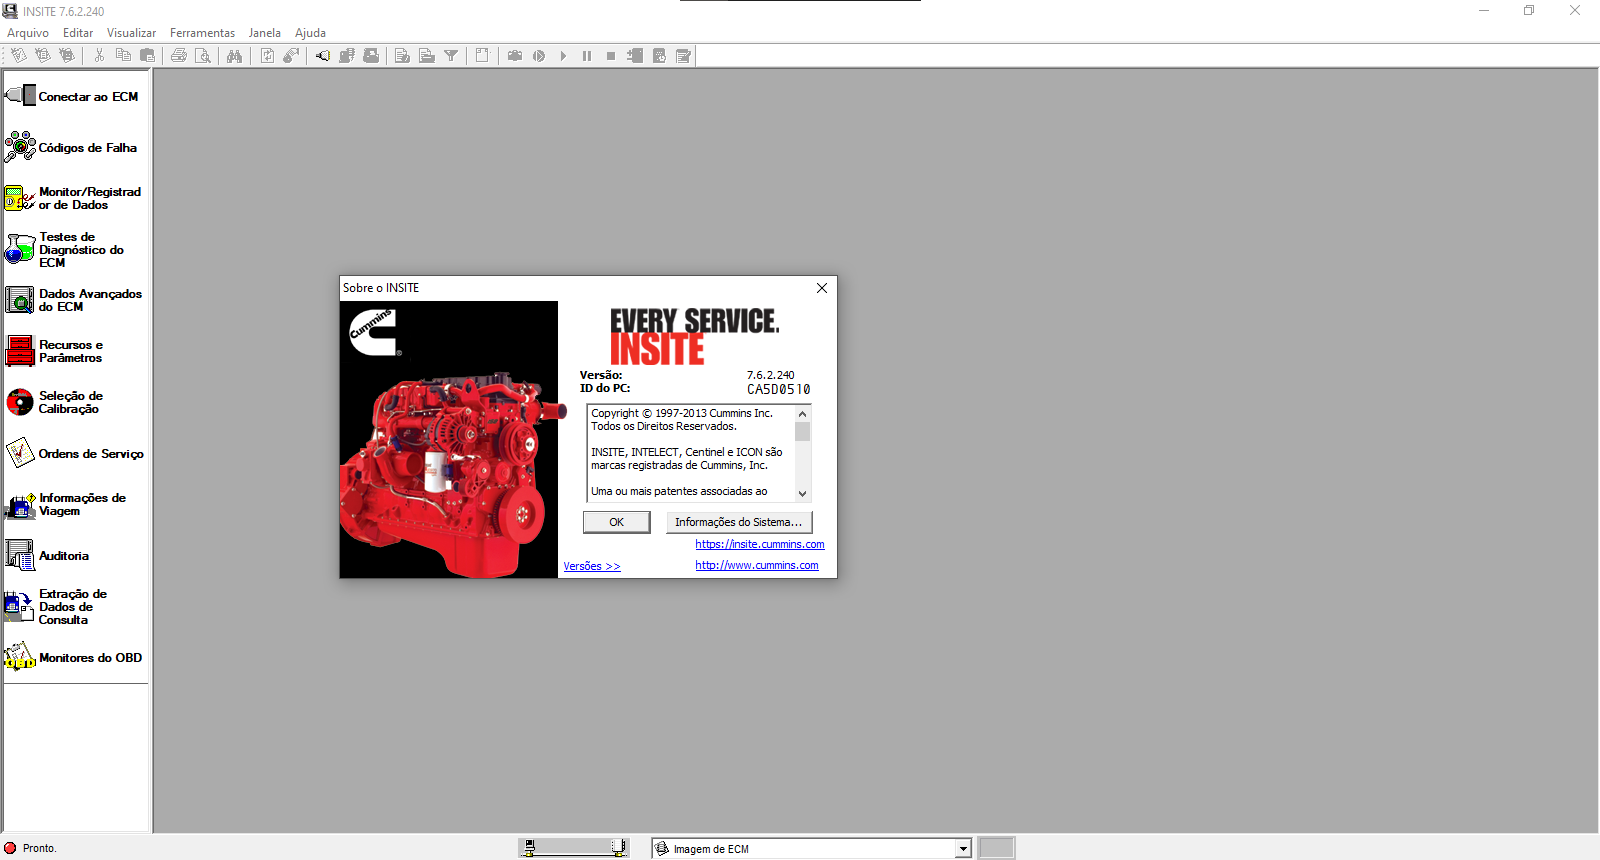The image size is (1600, 860).
Task: Expand the Imagem de ECM dropdown
Action: pos(963,849)
